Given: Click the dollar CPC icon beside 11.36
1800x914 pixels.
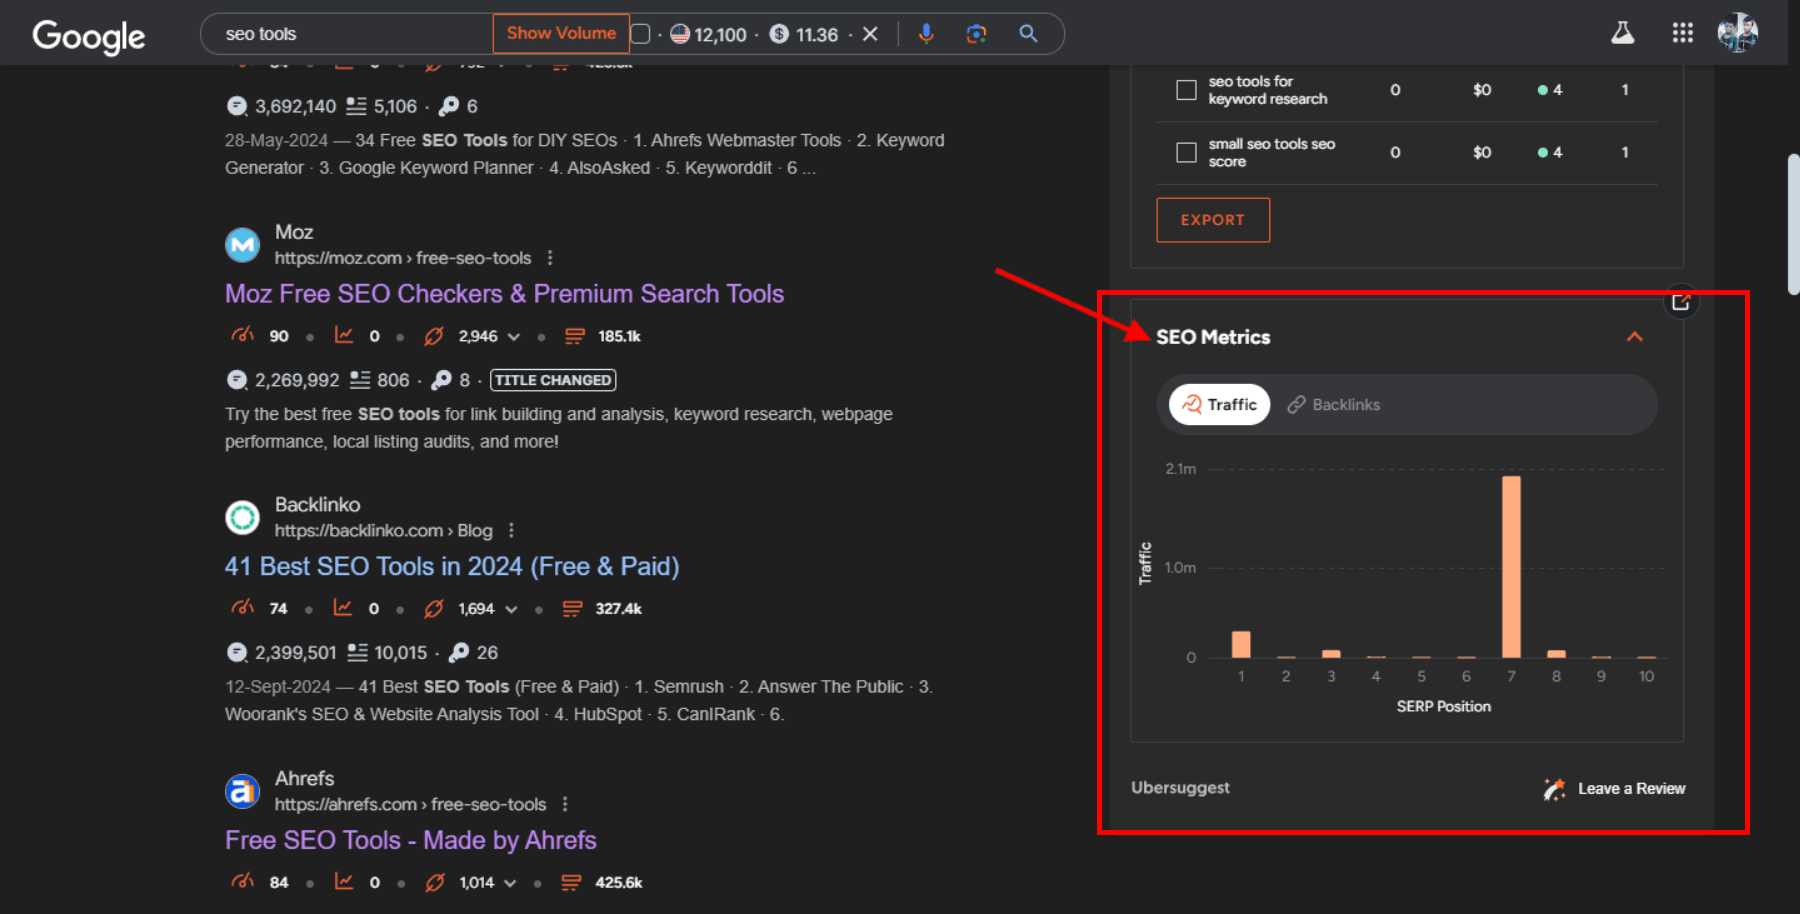Looking at the screenshot, I should [x=779, y=34].
